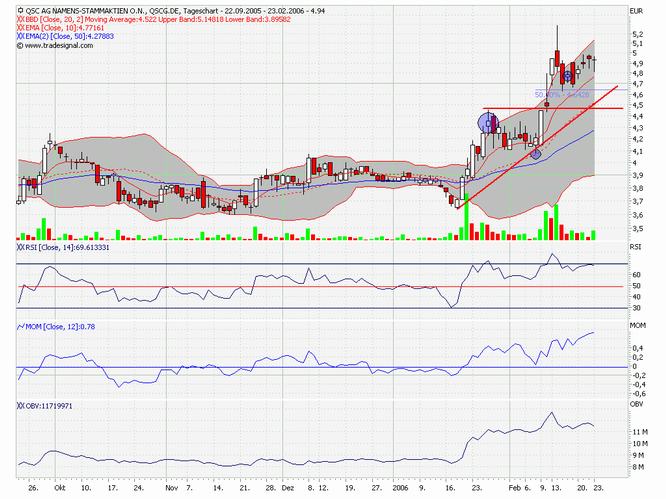Screen dimensions: 666x499
Task: Select the OBV:11719971 label
Action: [x=49, y=406]
